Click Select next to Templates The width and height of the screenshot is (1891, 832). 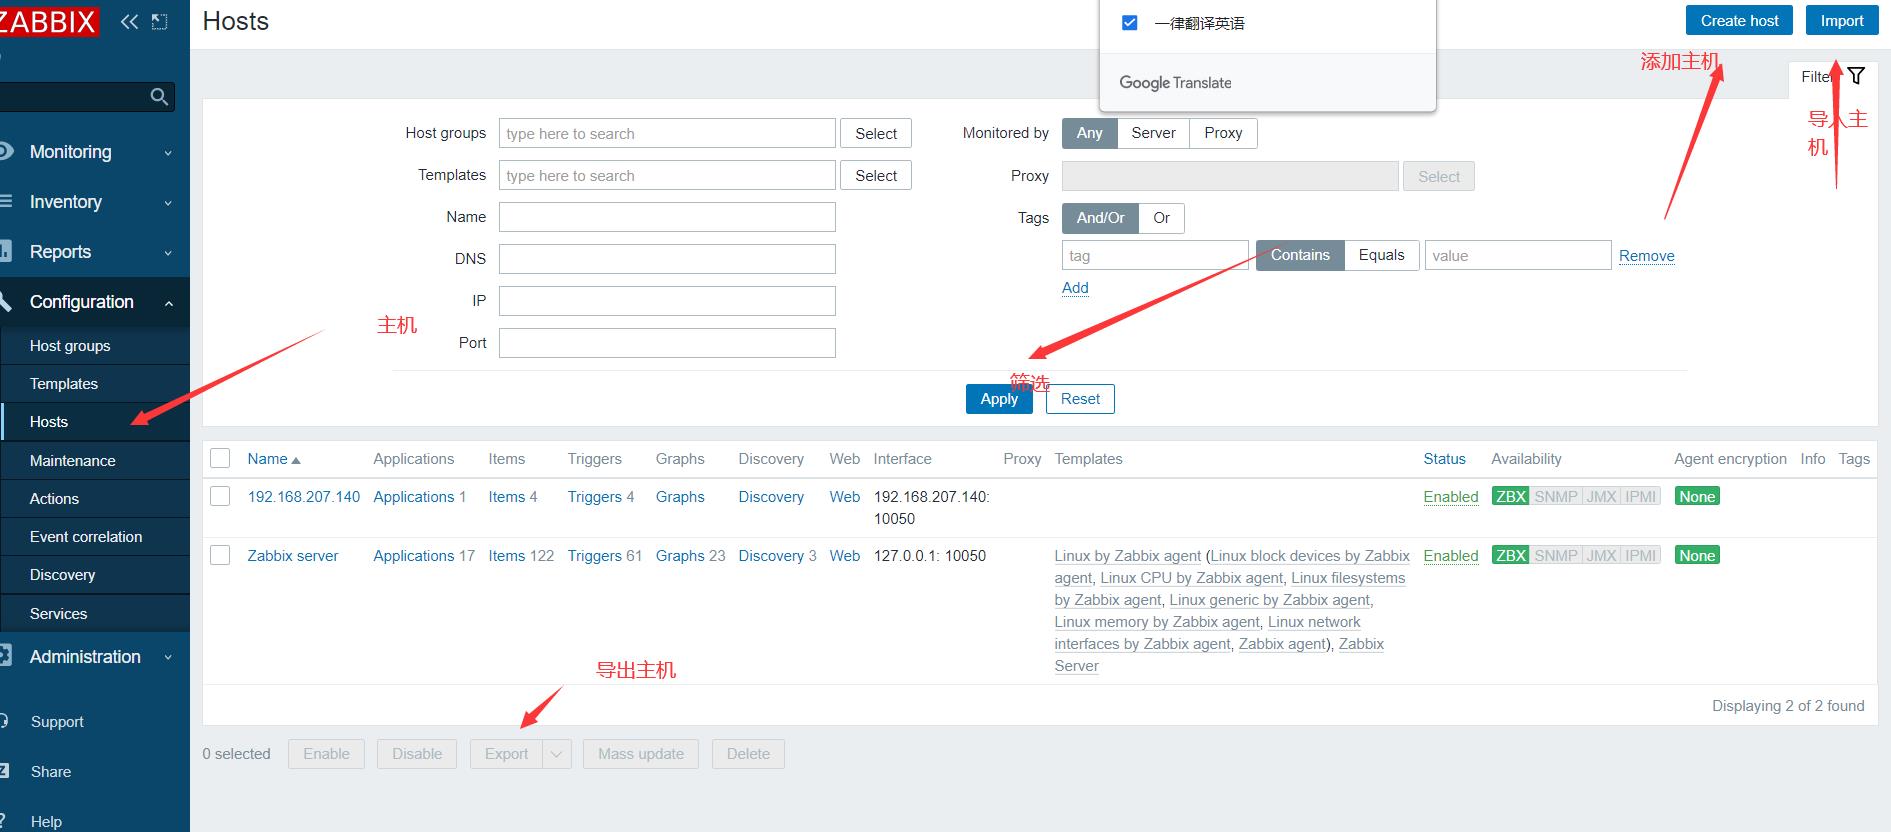pos(876,176)
